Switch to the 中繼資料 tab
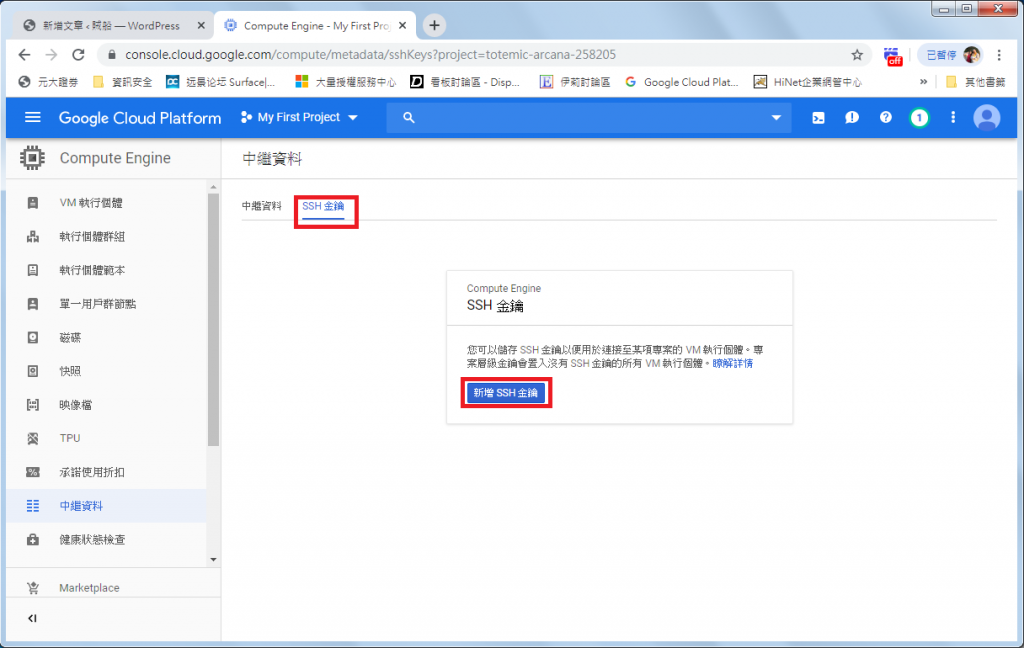Viewport: 1024px width, 648px height. coord(261,206)
